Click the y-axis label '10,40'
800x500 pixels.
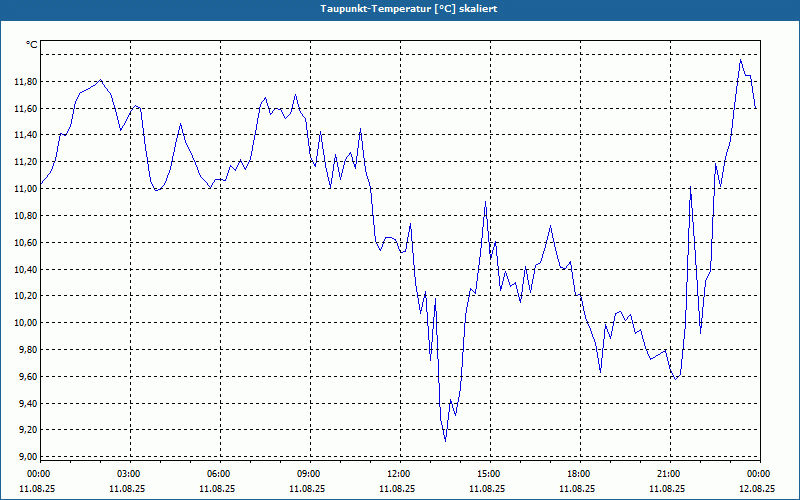26,269
